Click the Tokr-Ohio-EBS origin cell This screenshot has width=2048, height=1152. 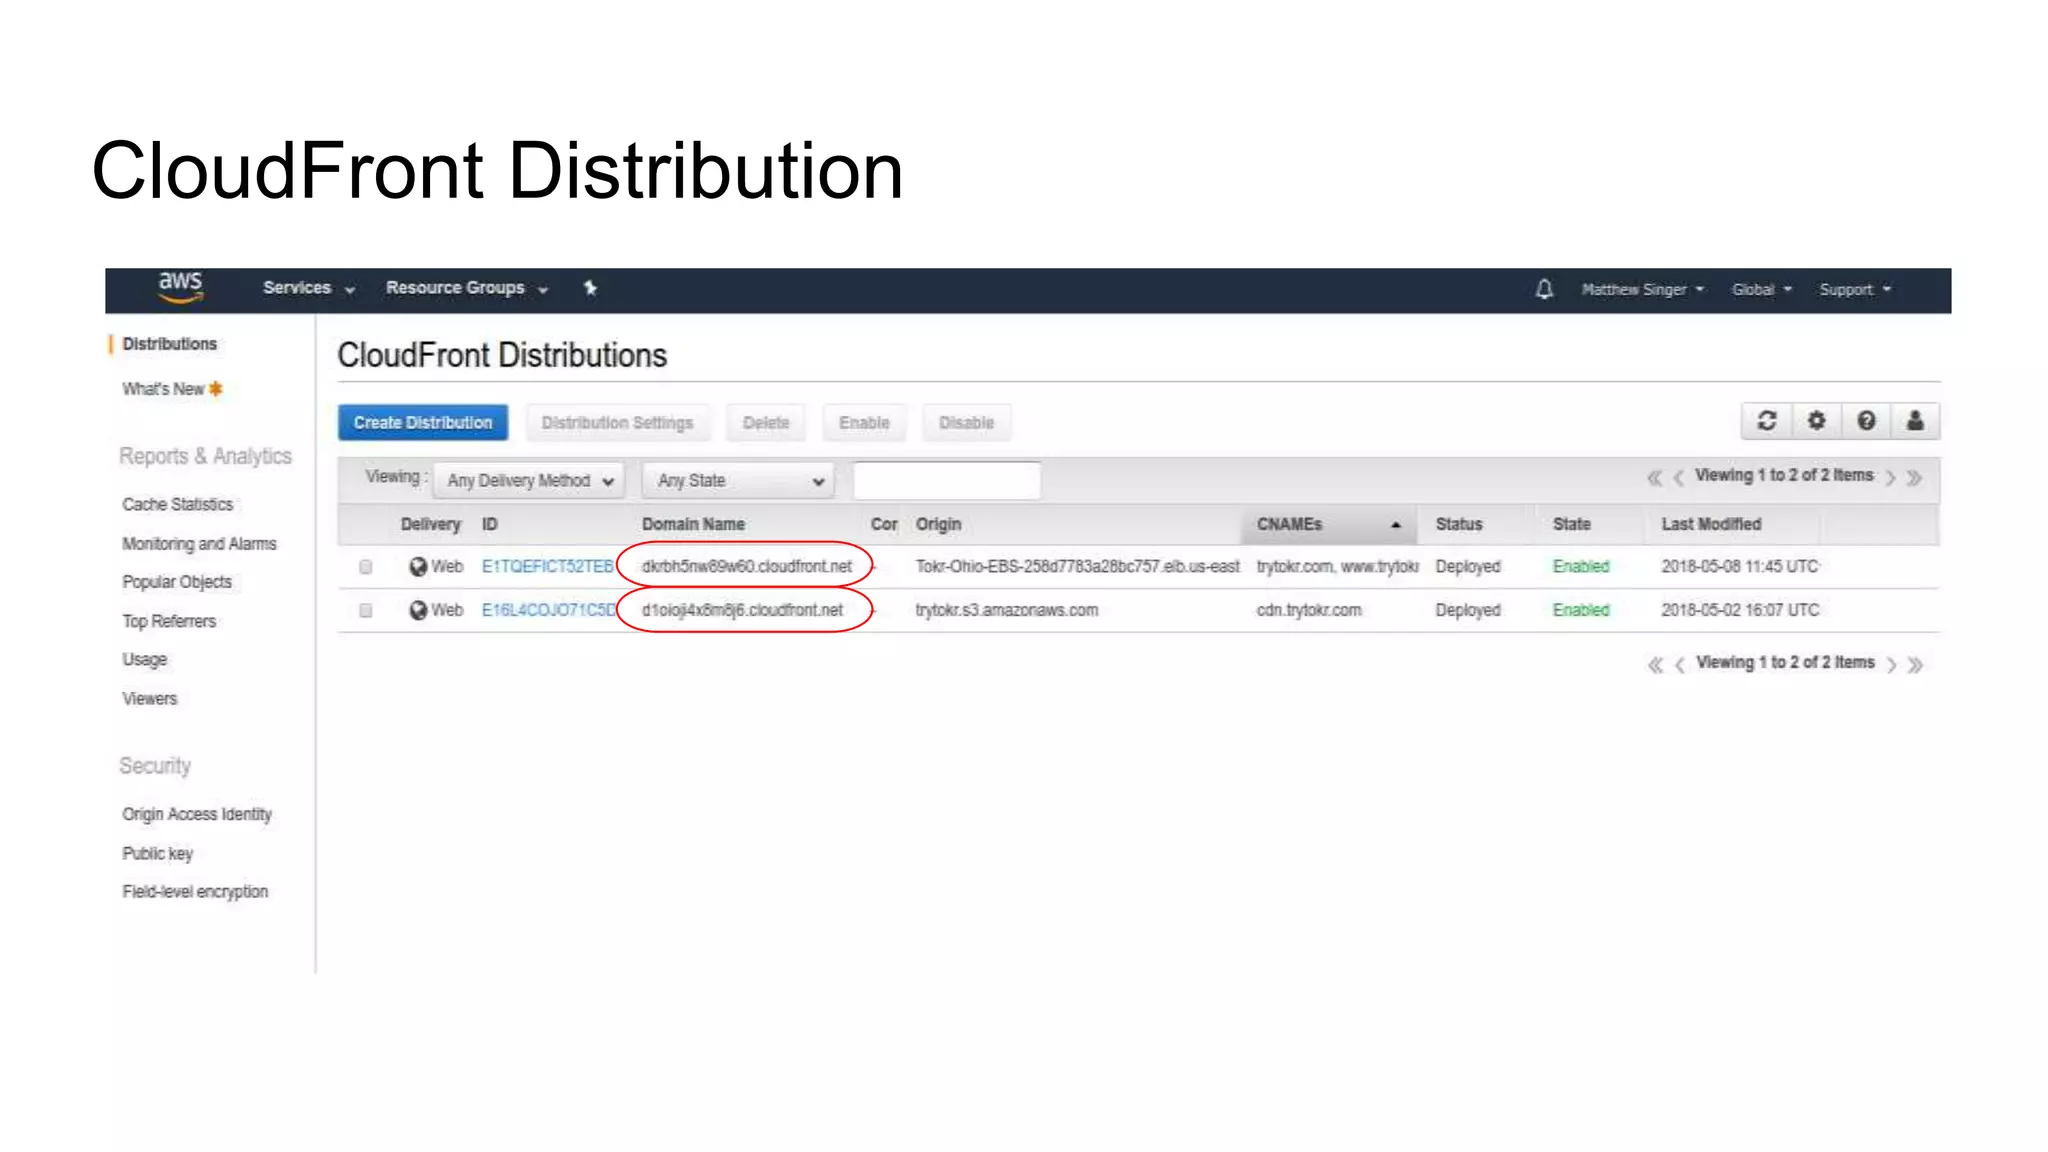click(1077, 566)
